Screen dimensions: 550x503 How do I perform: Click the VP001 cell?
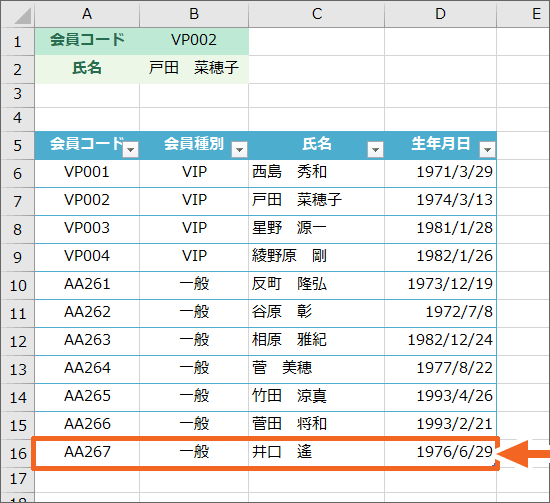coord(87,173)
